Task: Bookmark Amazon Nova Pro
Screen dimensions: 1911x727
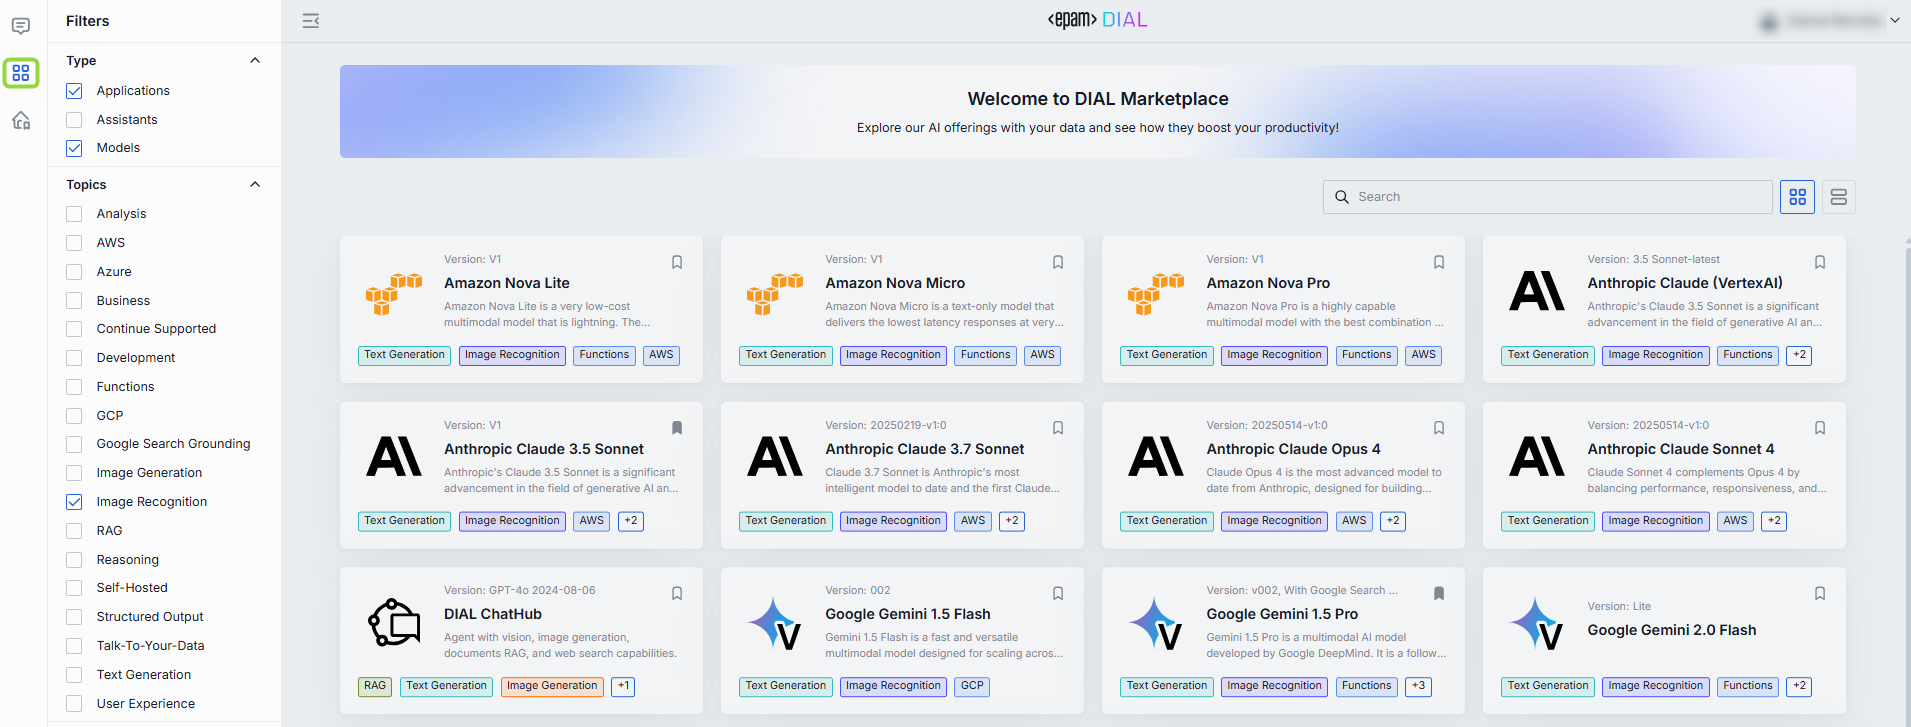Action: click(x=1439, y=262)
